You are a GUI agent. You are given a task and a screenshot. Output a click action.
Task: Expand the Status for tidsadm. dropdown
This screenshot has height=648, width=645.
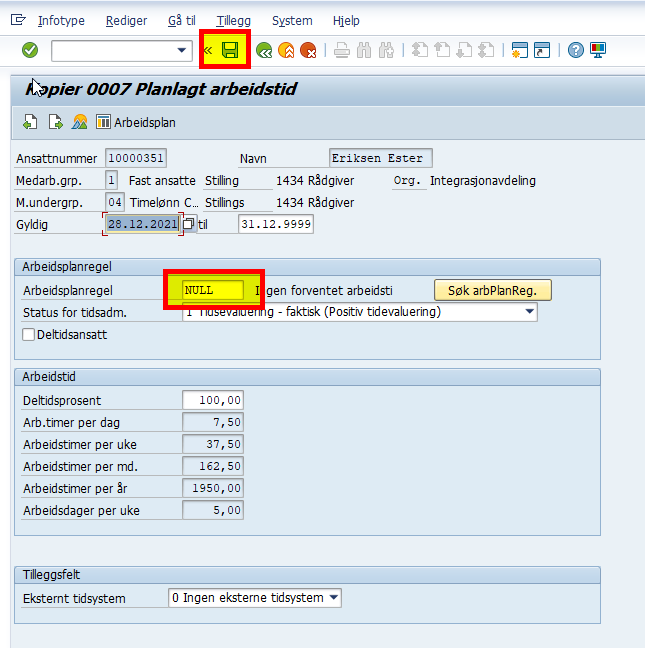(529, 312)
